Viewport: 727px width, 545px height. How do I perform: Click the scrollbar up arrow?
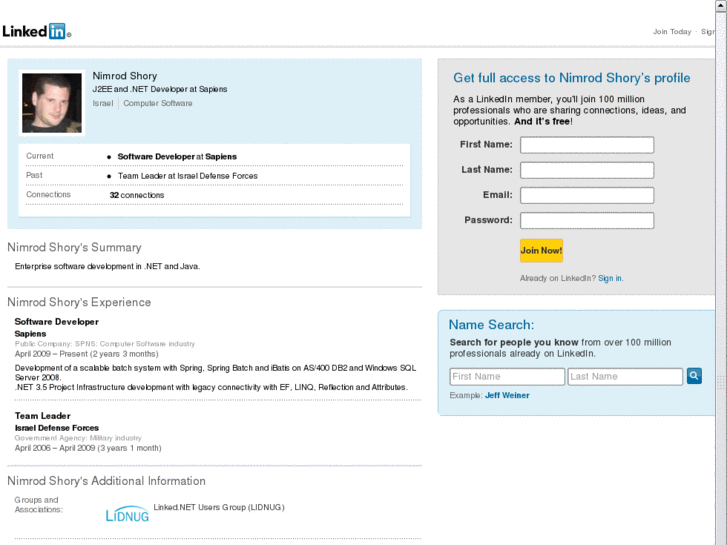pyautogui.click(x=721, y=6)
